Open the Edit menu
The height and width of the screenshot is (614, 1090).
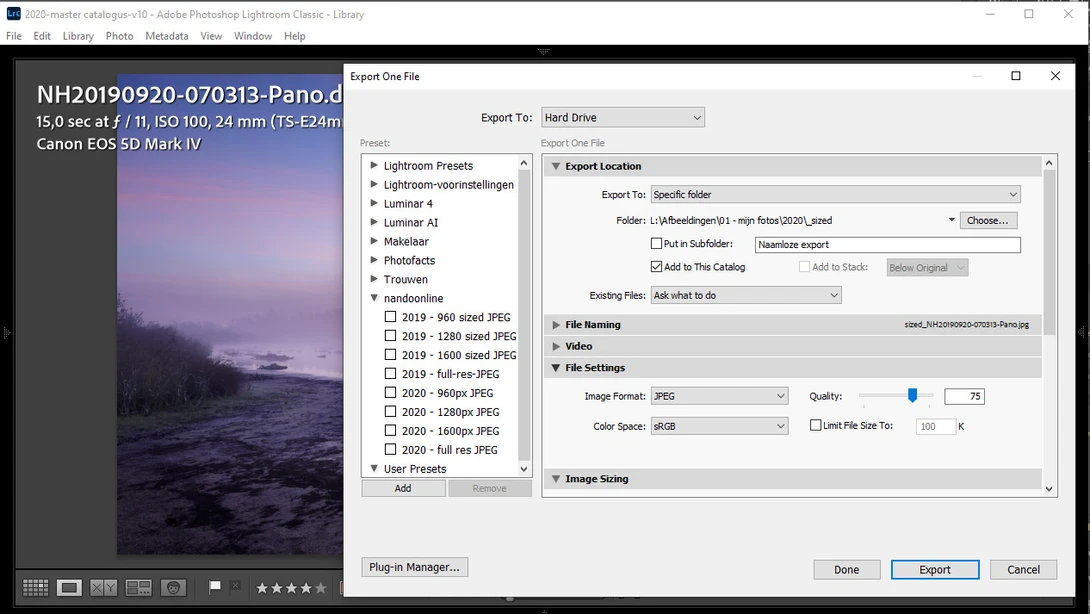point(42,36)
